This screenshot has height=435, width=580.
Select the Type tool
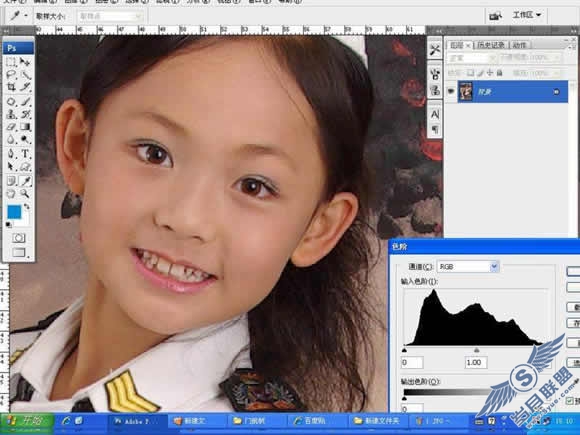coord(25,154)
